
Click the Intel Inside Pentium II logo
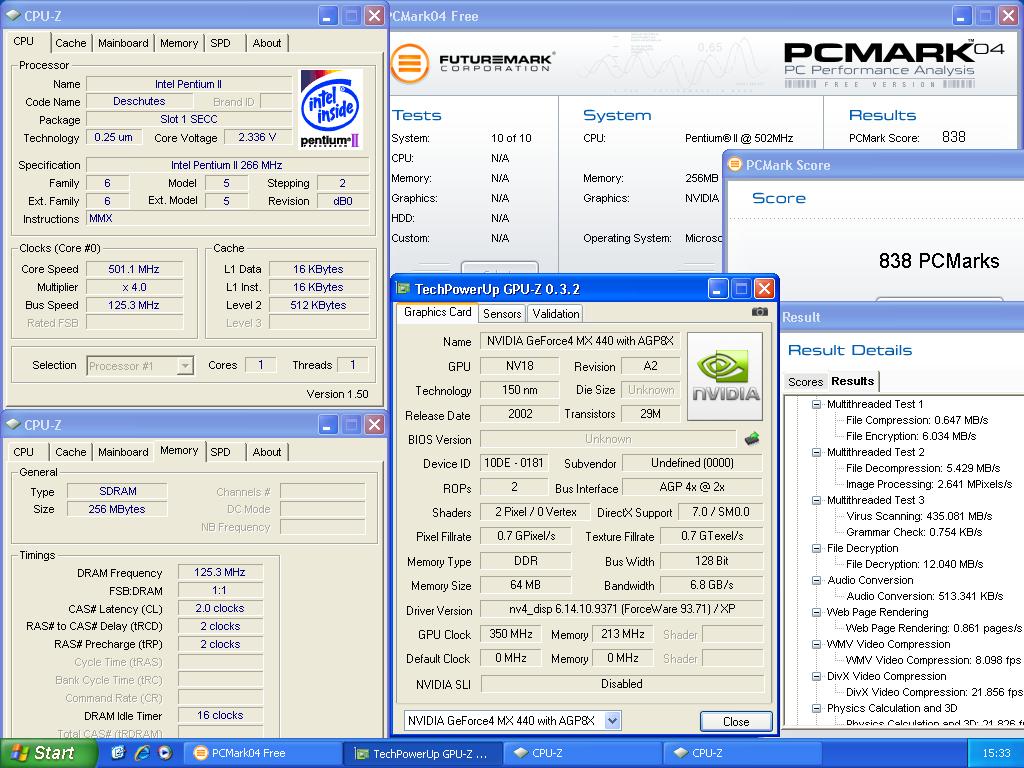coord(330,108)
